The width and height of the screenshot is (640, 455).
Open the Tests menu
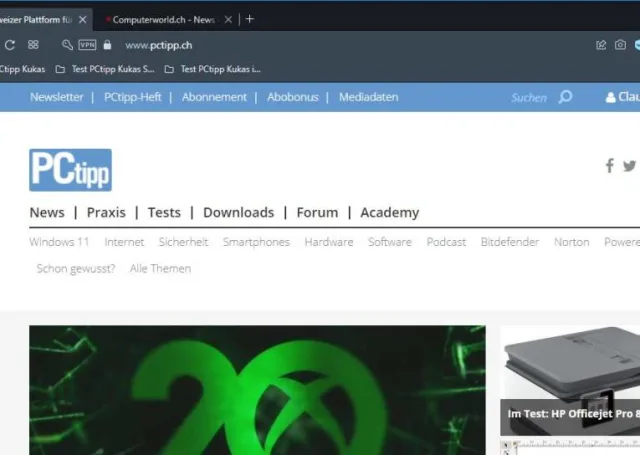[164, 213]
